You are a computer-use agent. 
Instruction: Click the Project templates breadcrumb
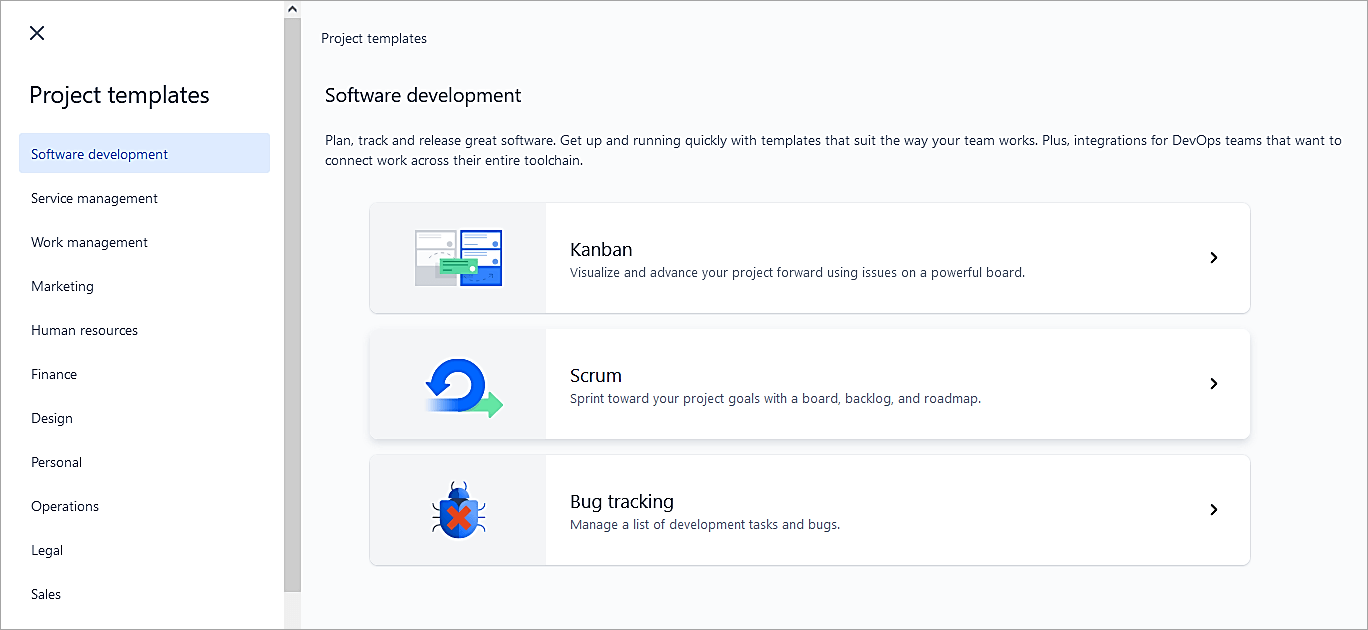(374, 39)
